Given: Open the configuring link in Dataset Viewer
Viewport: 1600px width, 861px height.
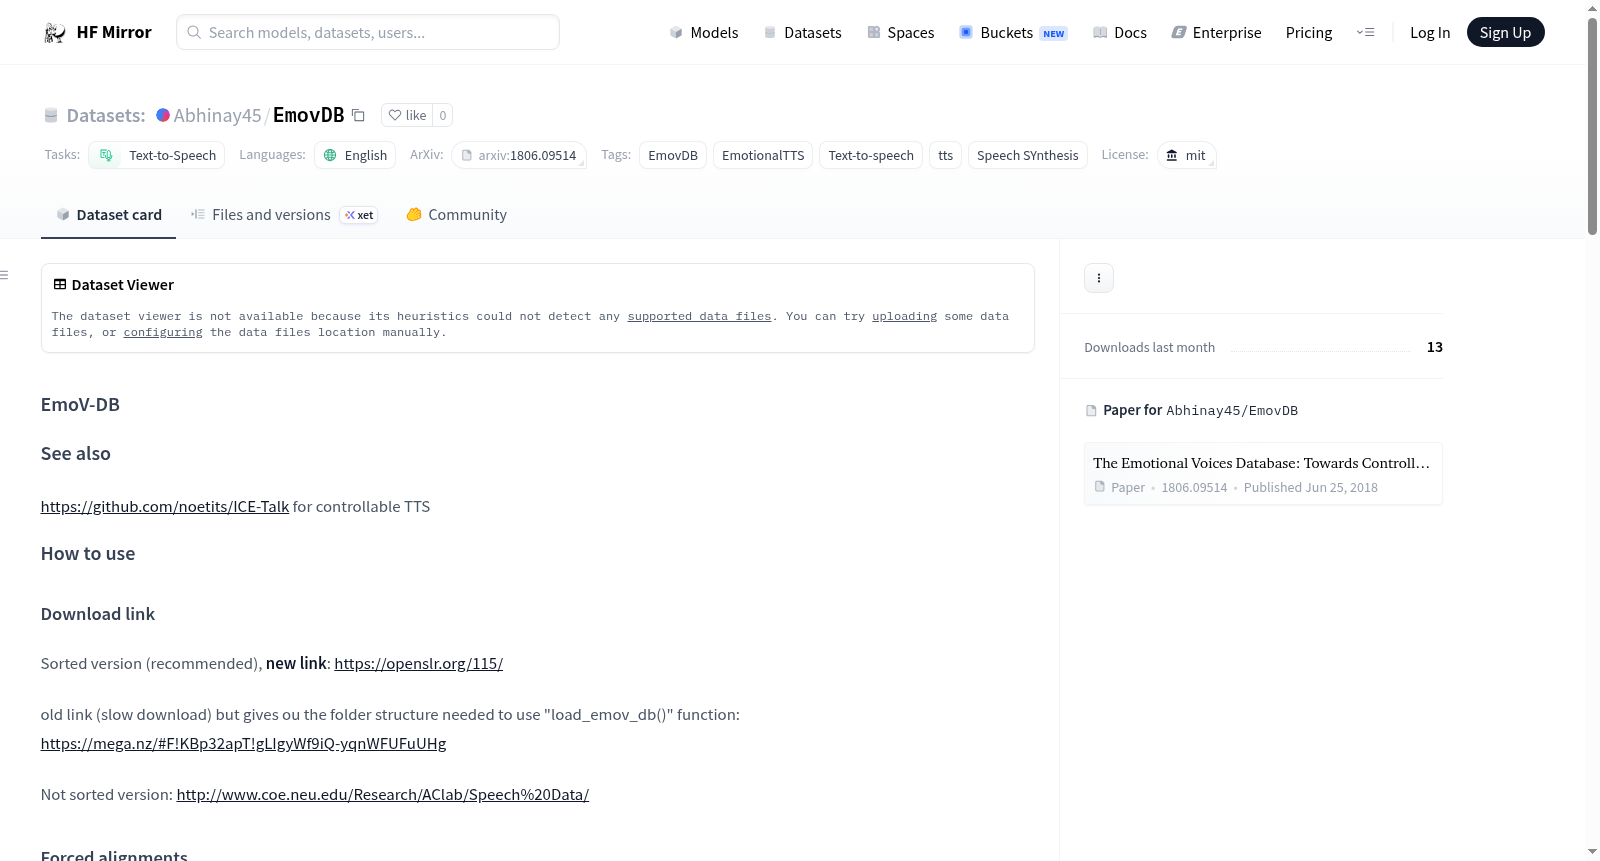Looking at the screenshot, I should pyautogui.click(x=163, y=332).
